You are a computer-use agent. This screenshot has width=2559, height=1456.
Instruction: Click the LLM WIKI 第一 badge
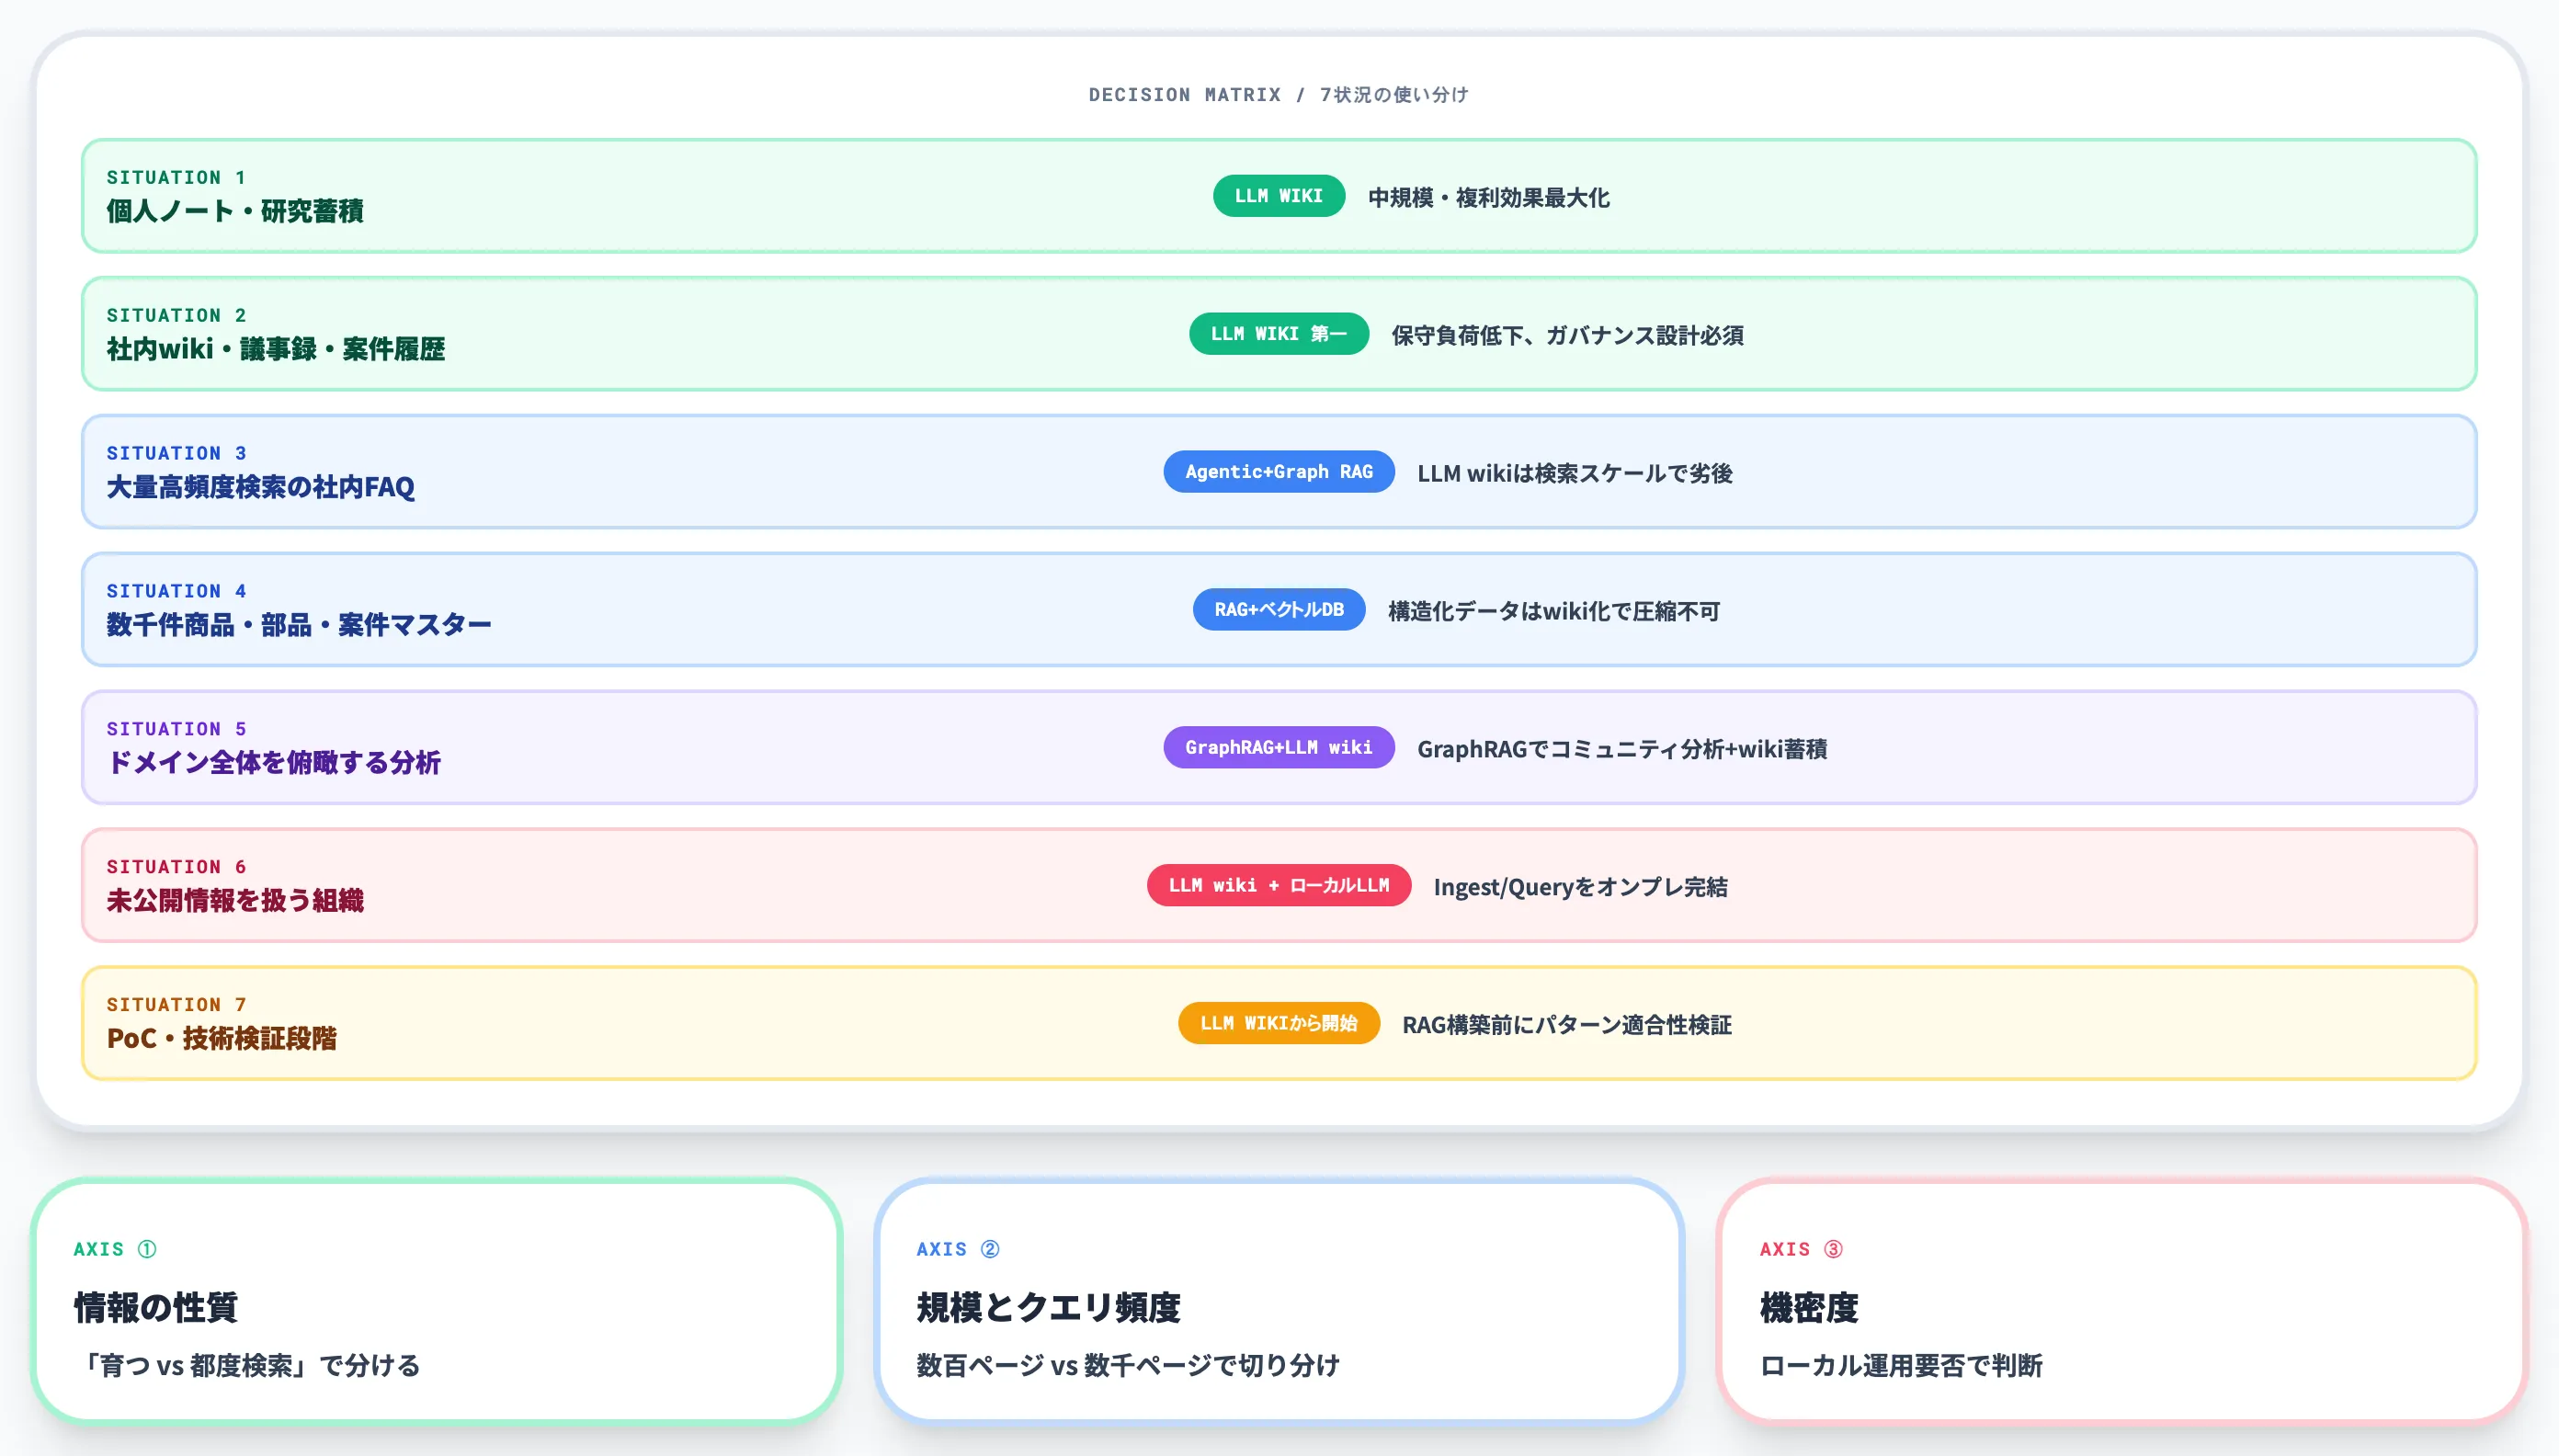click(x=1278, y=334)
